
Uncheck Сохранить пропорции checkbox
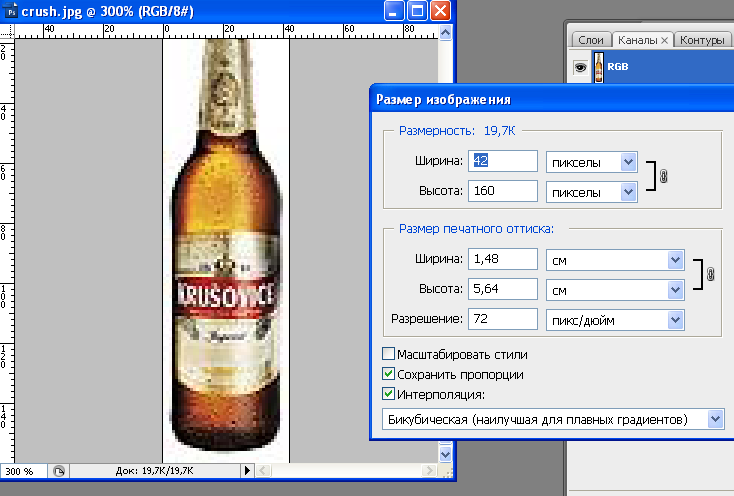[x=388, y=374]
